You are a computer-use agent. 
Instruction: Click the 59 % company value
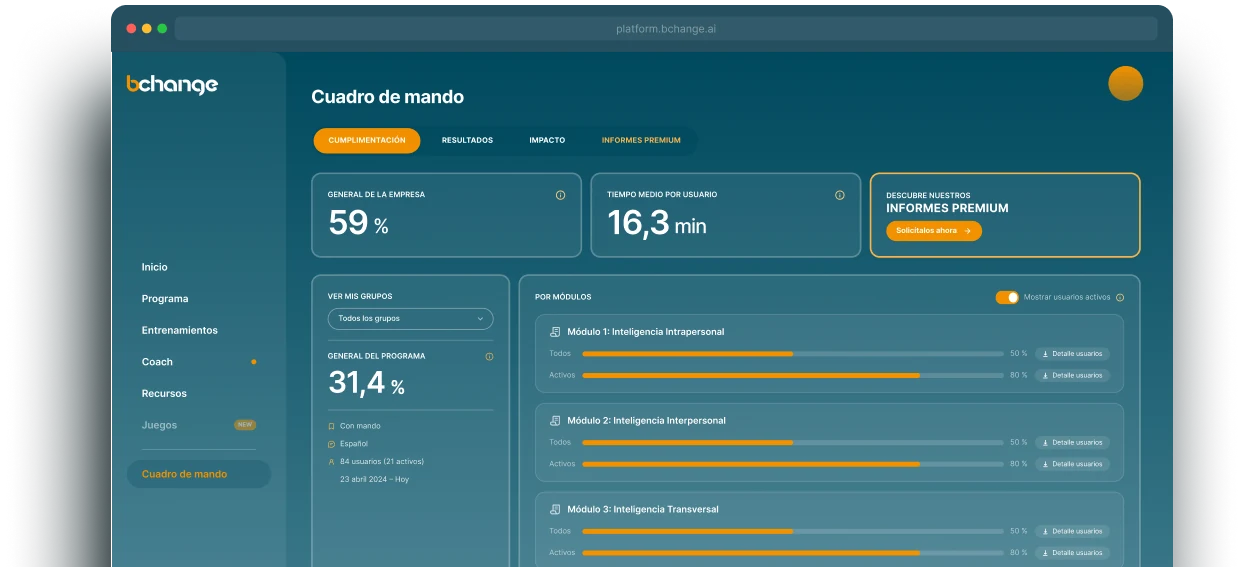pos(358,223)
